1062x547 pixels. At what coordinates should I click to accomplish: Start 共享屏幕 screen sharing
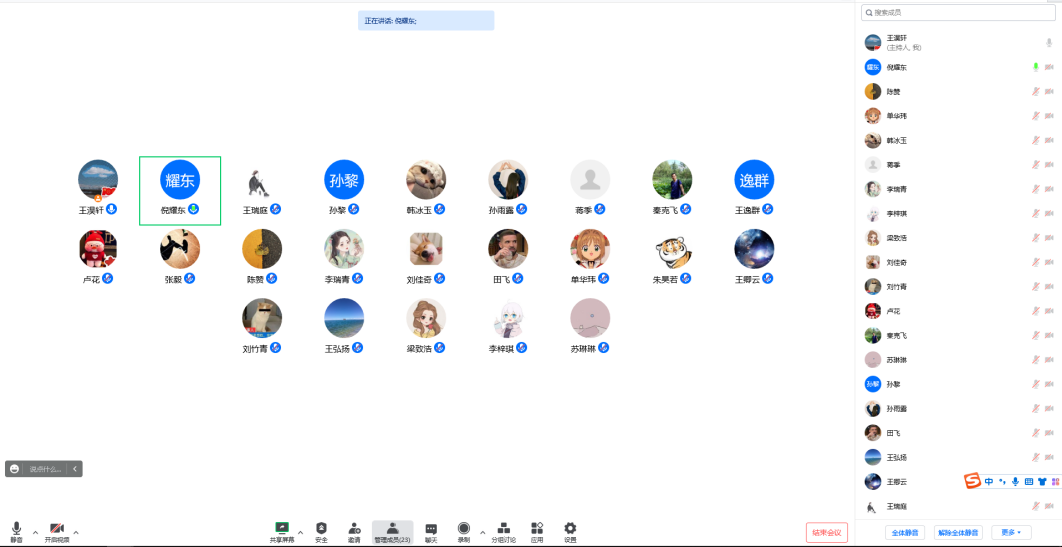click(x=282, y=528)
